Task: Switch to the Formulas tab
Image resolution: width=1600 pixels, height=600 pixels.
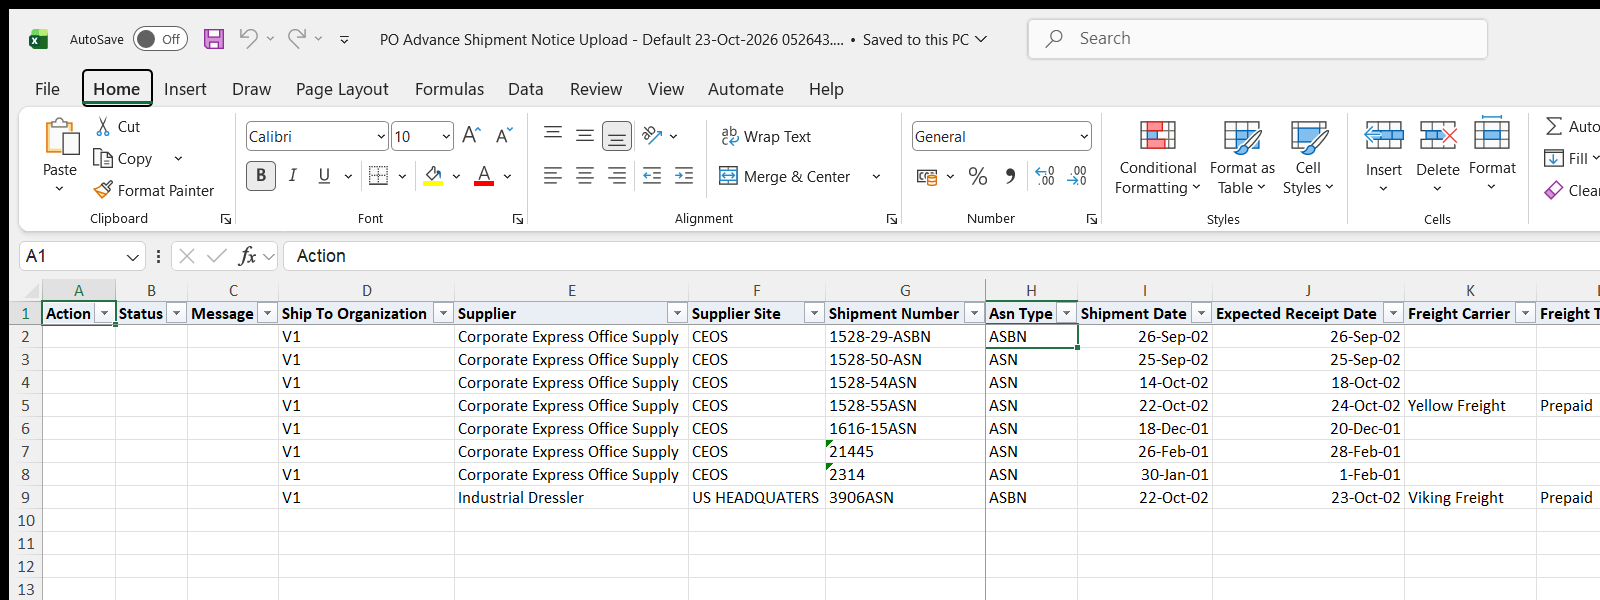Action: pyautogui.click(x=449, y=89)
